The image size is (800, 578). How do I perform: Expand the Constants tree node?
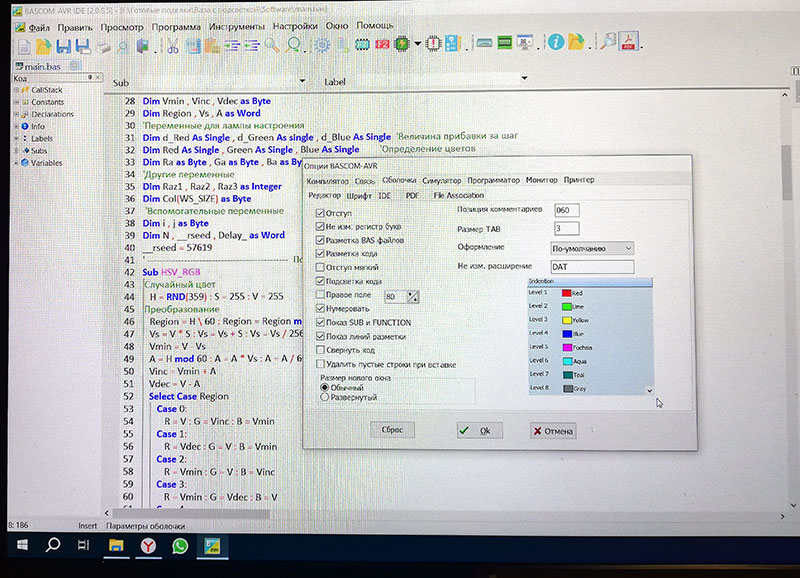16,102
